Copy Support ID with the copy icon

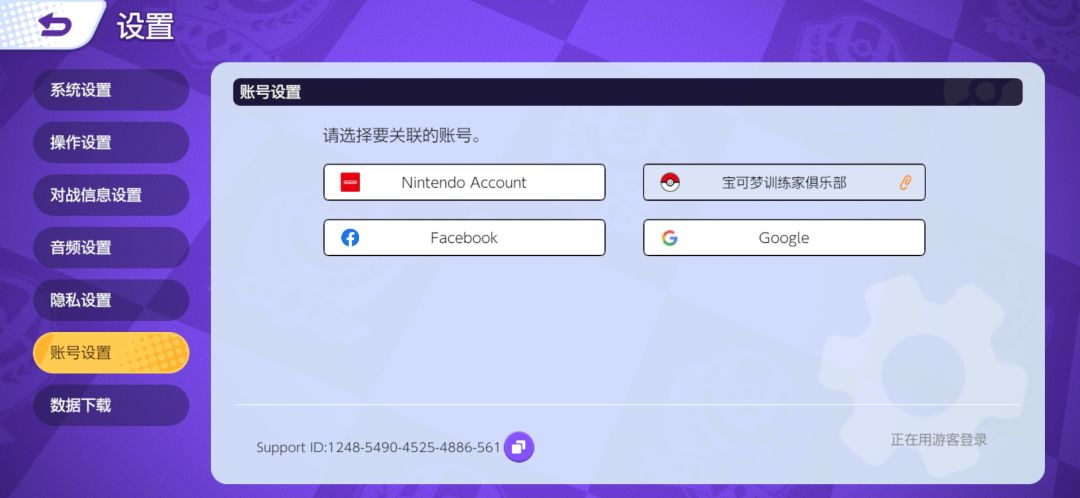pos(519,447)
